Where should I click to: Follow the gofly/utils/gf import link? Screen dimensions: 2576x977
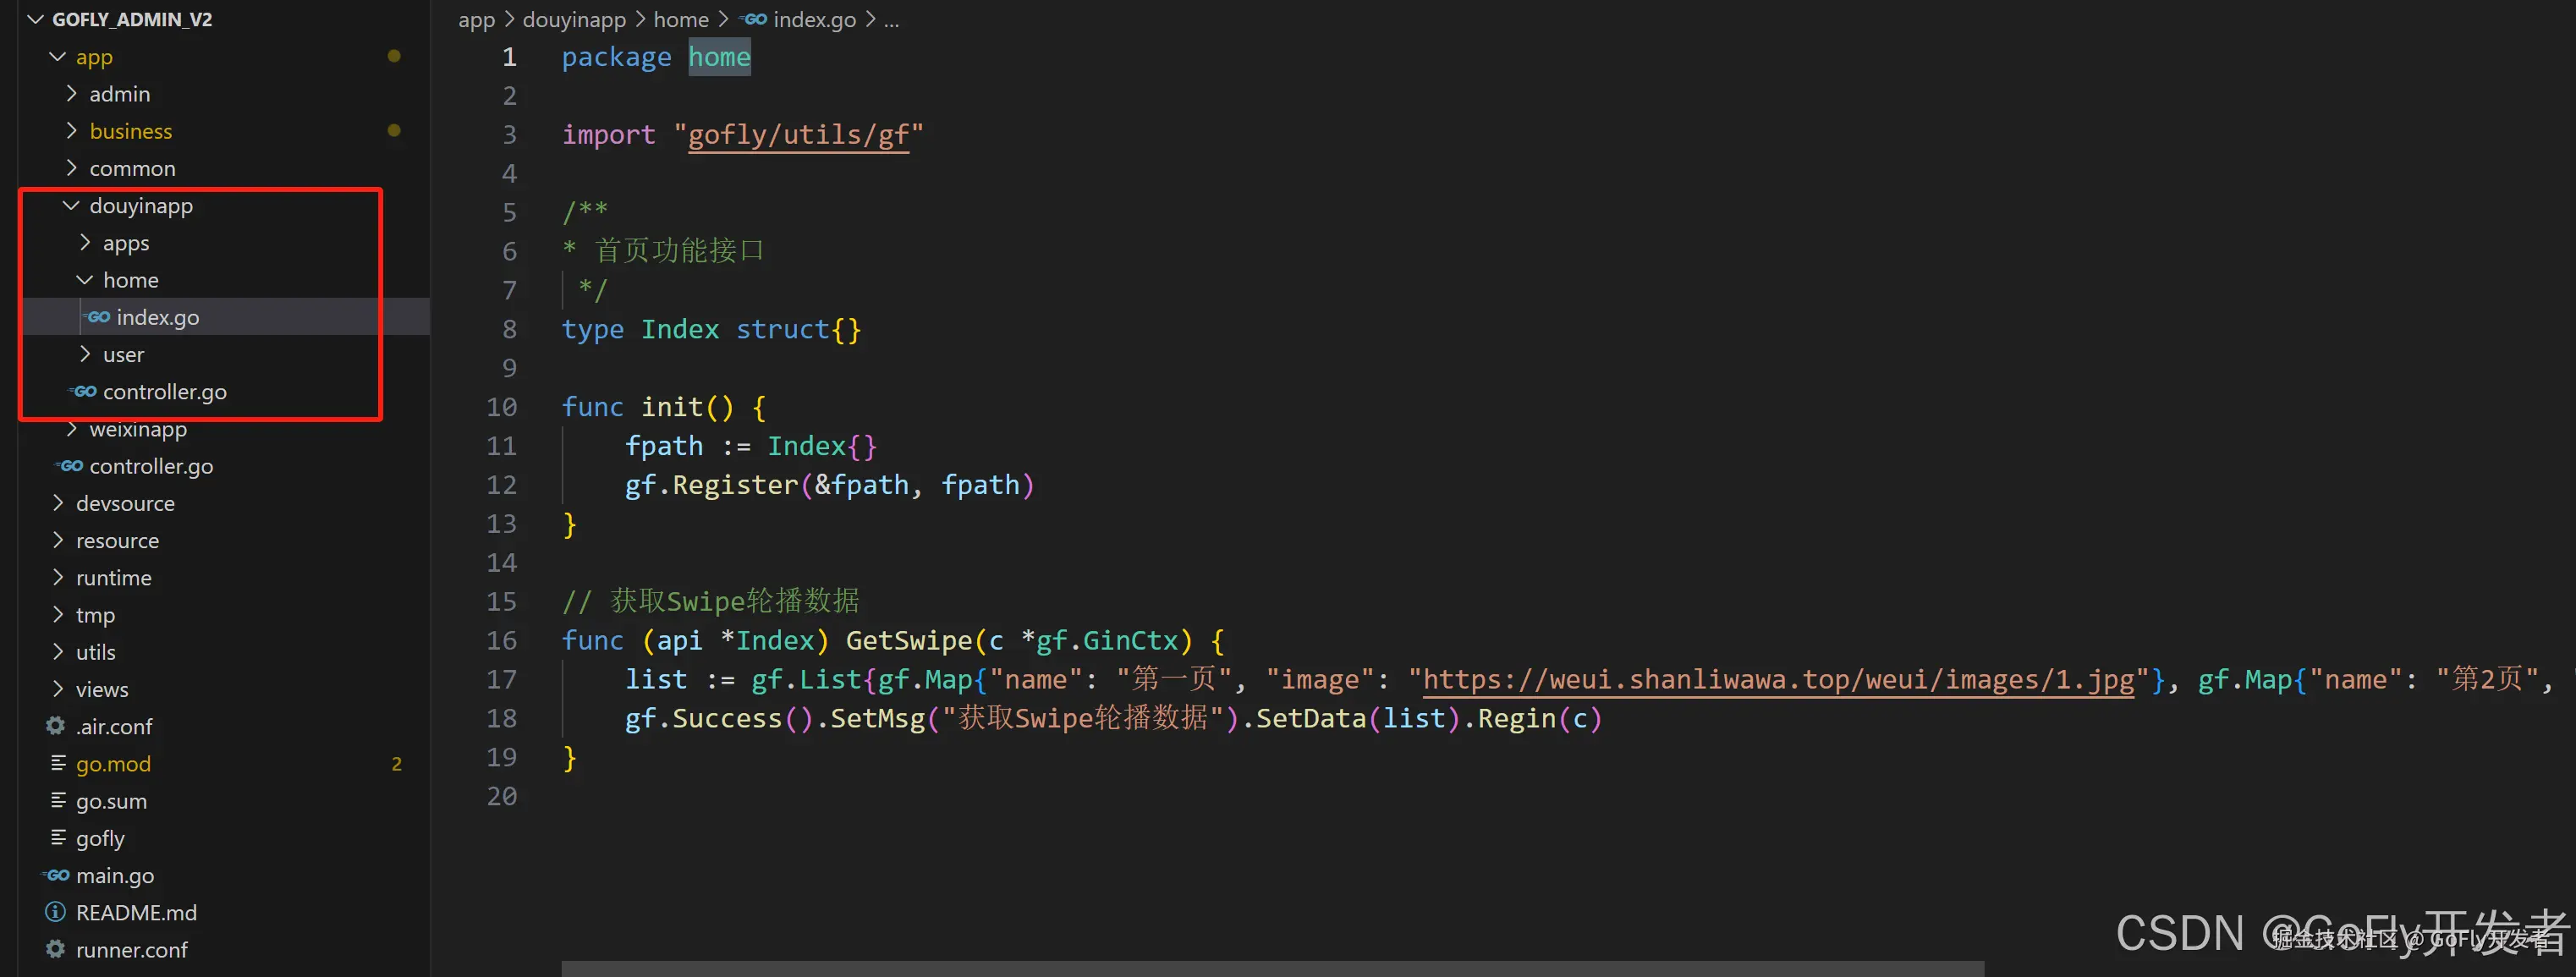[x=798, y=135]
